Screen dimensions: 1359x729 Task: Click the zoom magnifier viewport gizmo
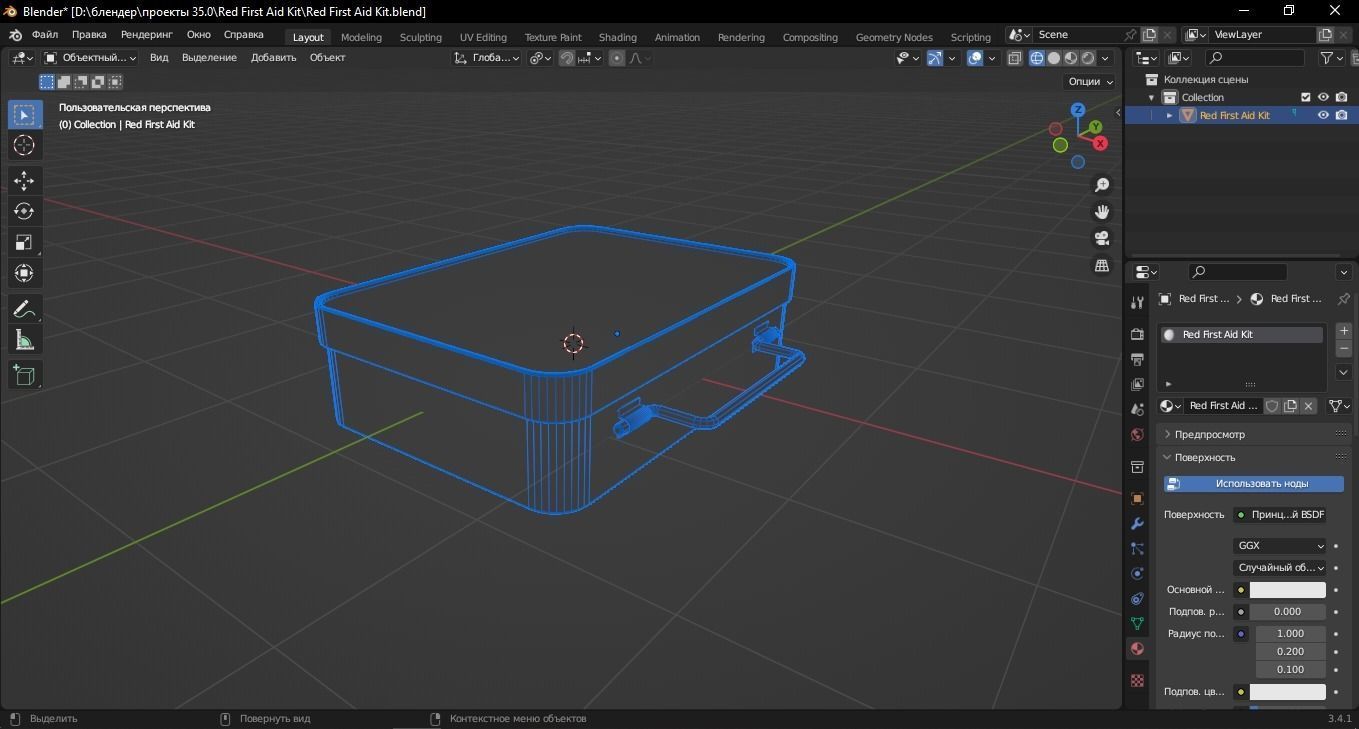point(1102,185)
